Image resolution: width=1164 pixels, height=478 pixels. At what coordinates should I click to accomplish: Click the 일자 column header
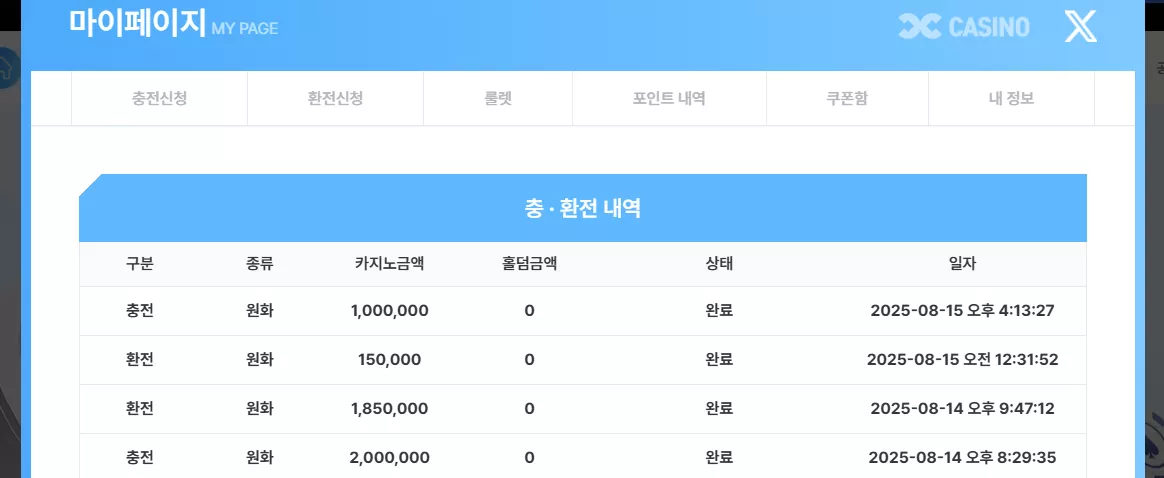(x=962, y=263)
